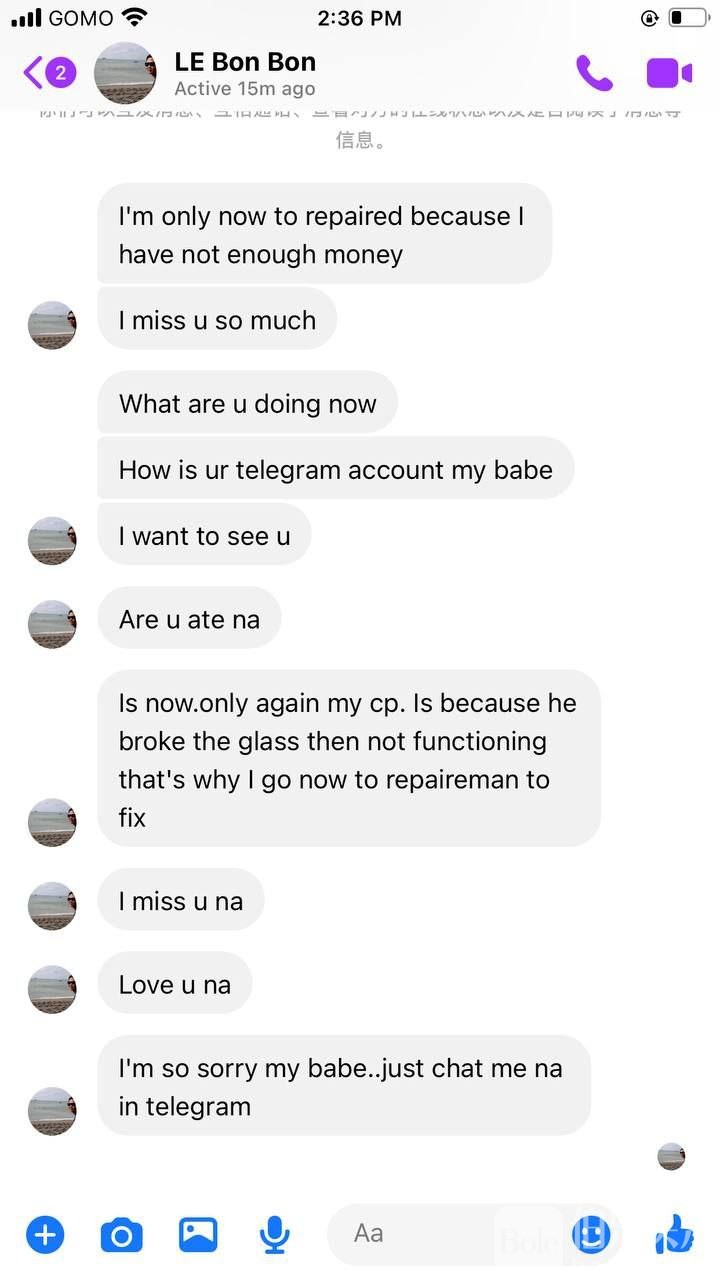Tap the "Love u na" message bubble
Image resolution: width=720 pixels, height=1280 pixels.
174,985
